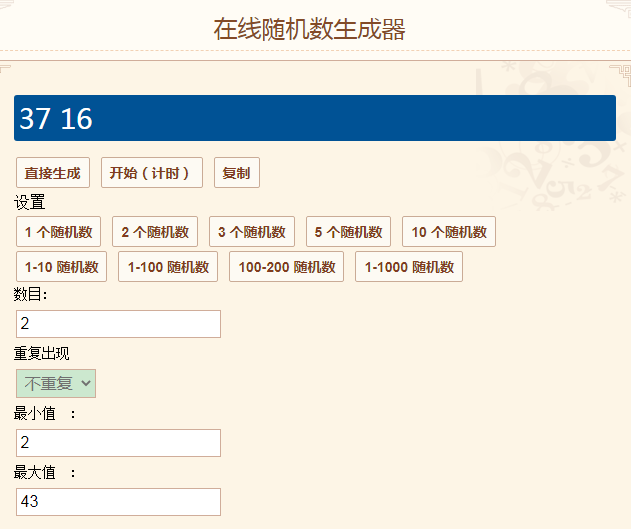This screenshot has width=631, height=529.
Task: Choose the 1-100 随机数 range preset
Action: [x=168, y=267]
